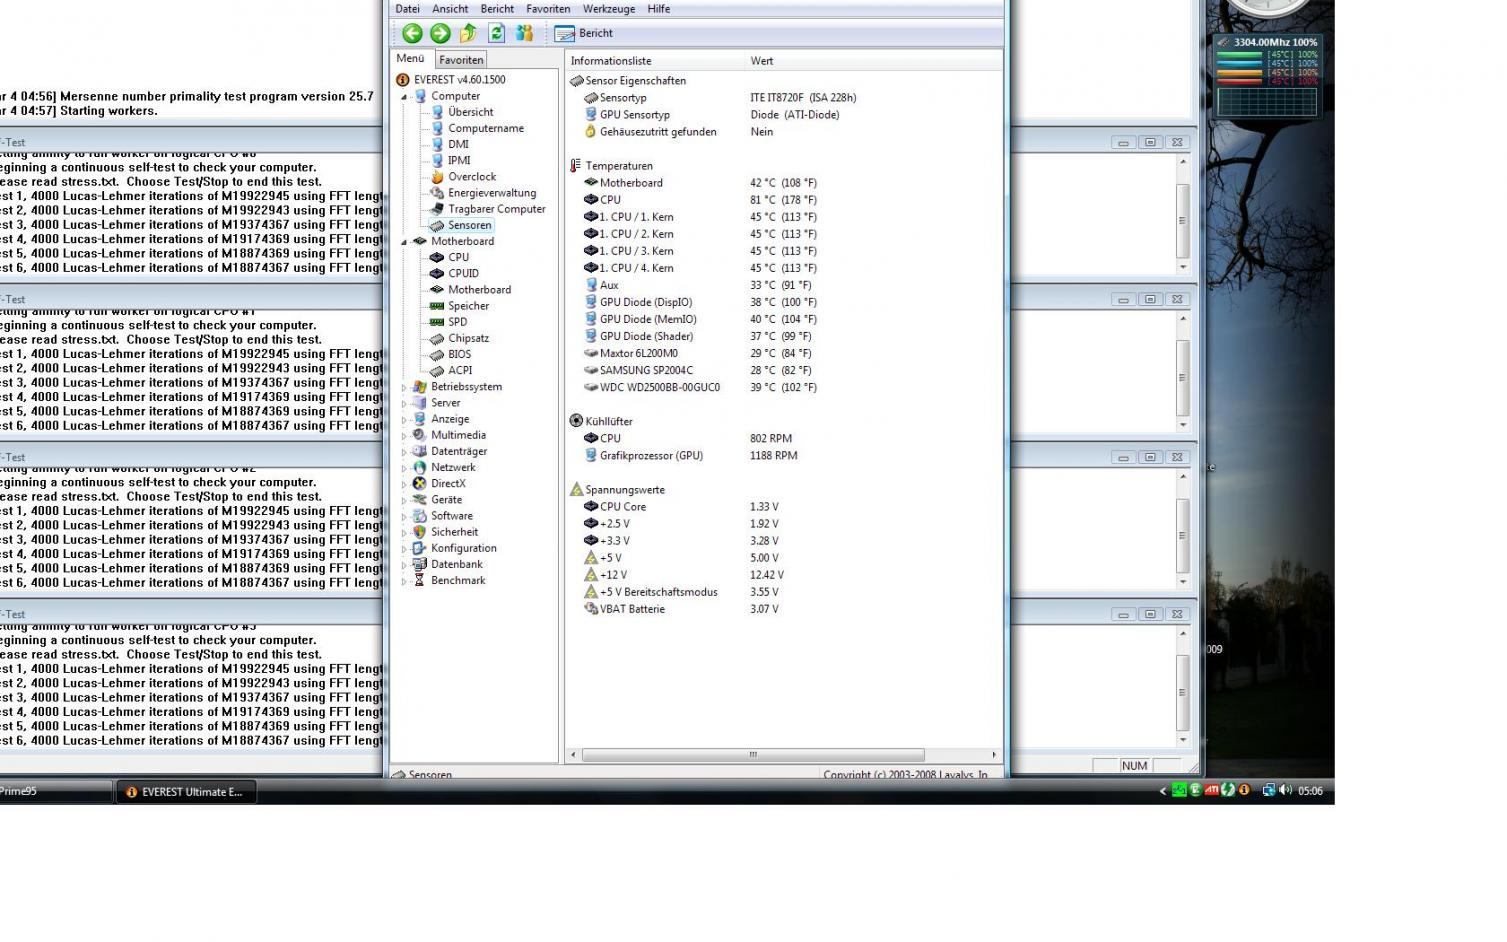Expand the Anzeige node
Viewport: 1507px width, 942px height.
click(x=404, y=420)
